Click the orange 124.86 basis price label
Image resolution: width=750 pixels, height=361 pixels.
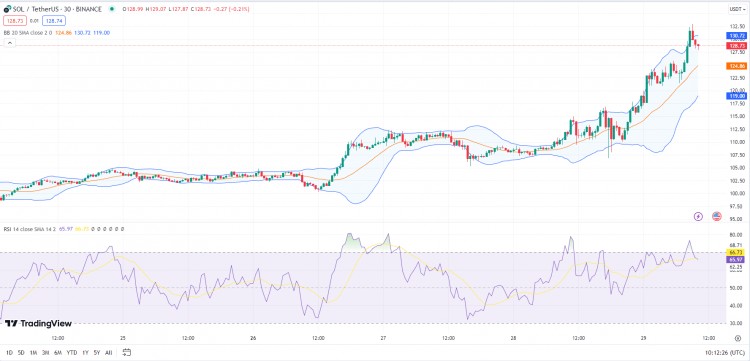(737, 66)
